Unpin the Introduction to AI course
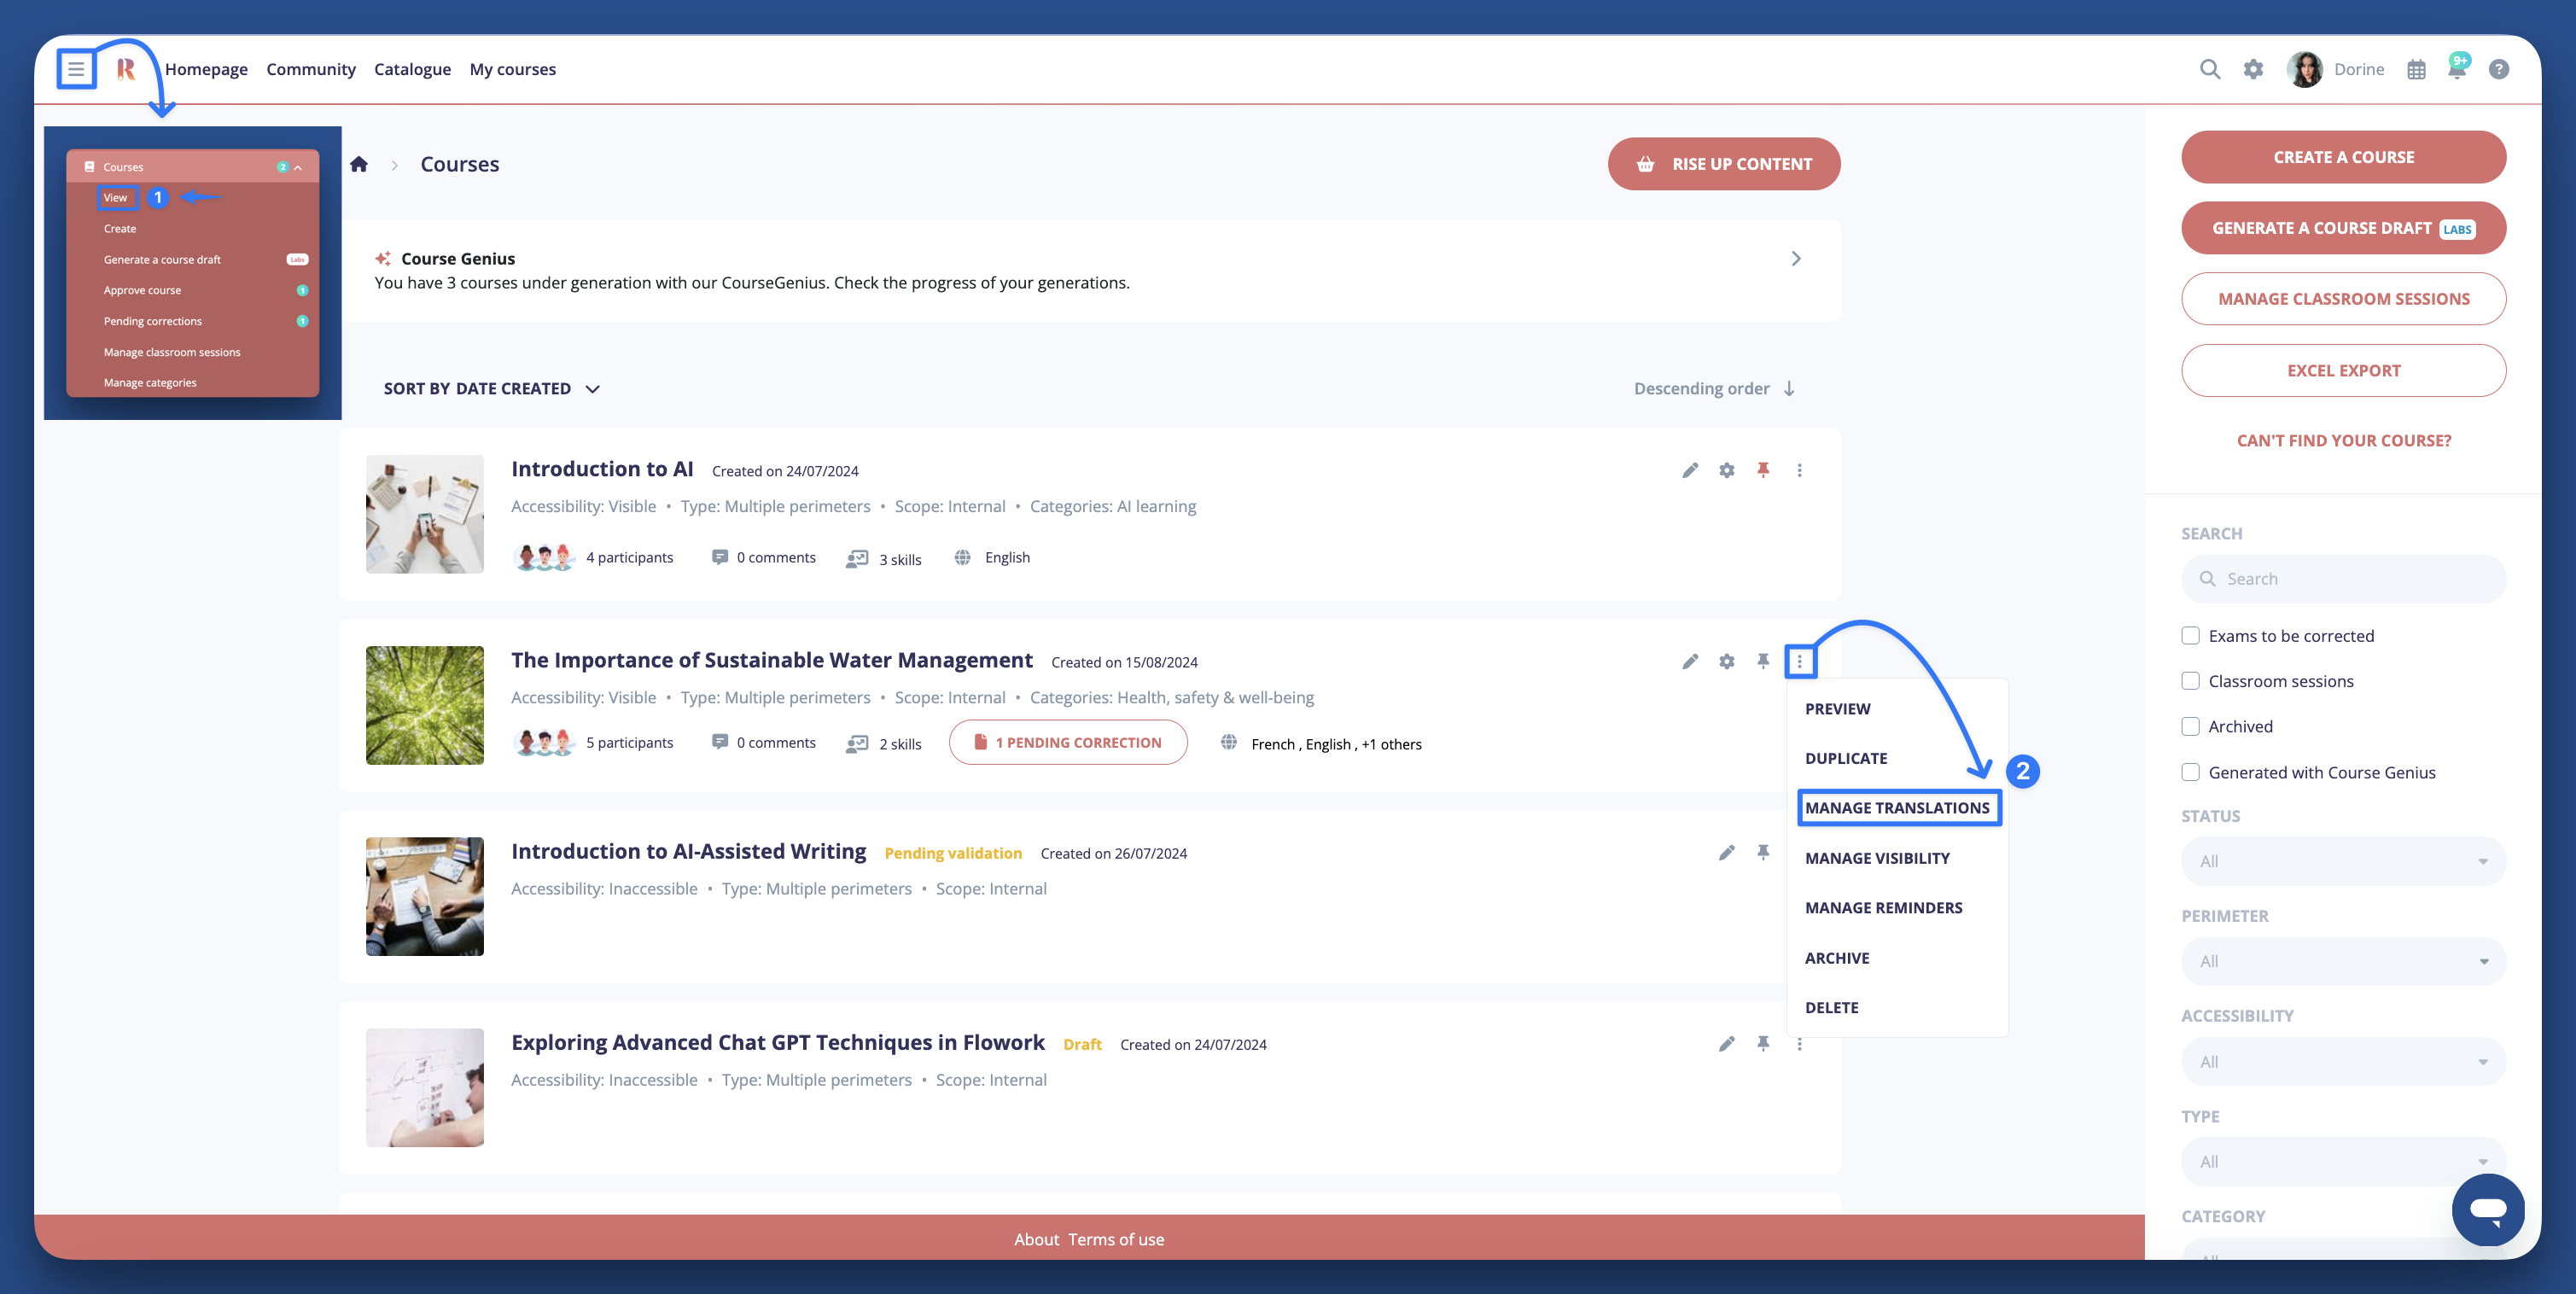Viewport: 2576px width, 1294px height. (x=1763, y=470)
